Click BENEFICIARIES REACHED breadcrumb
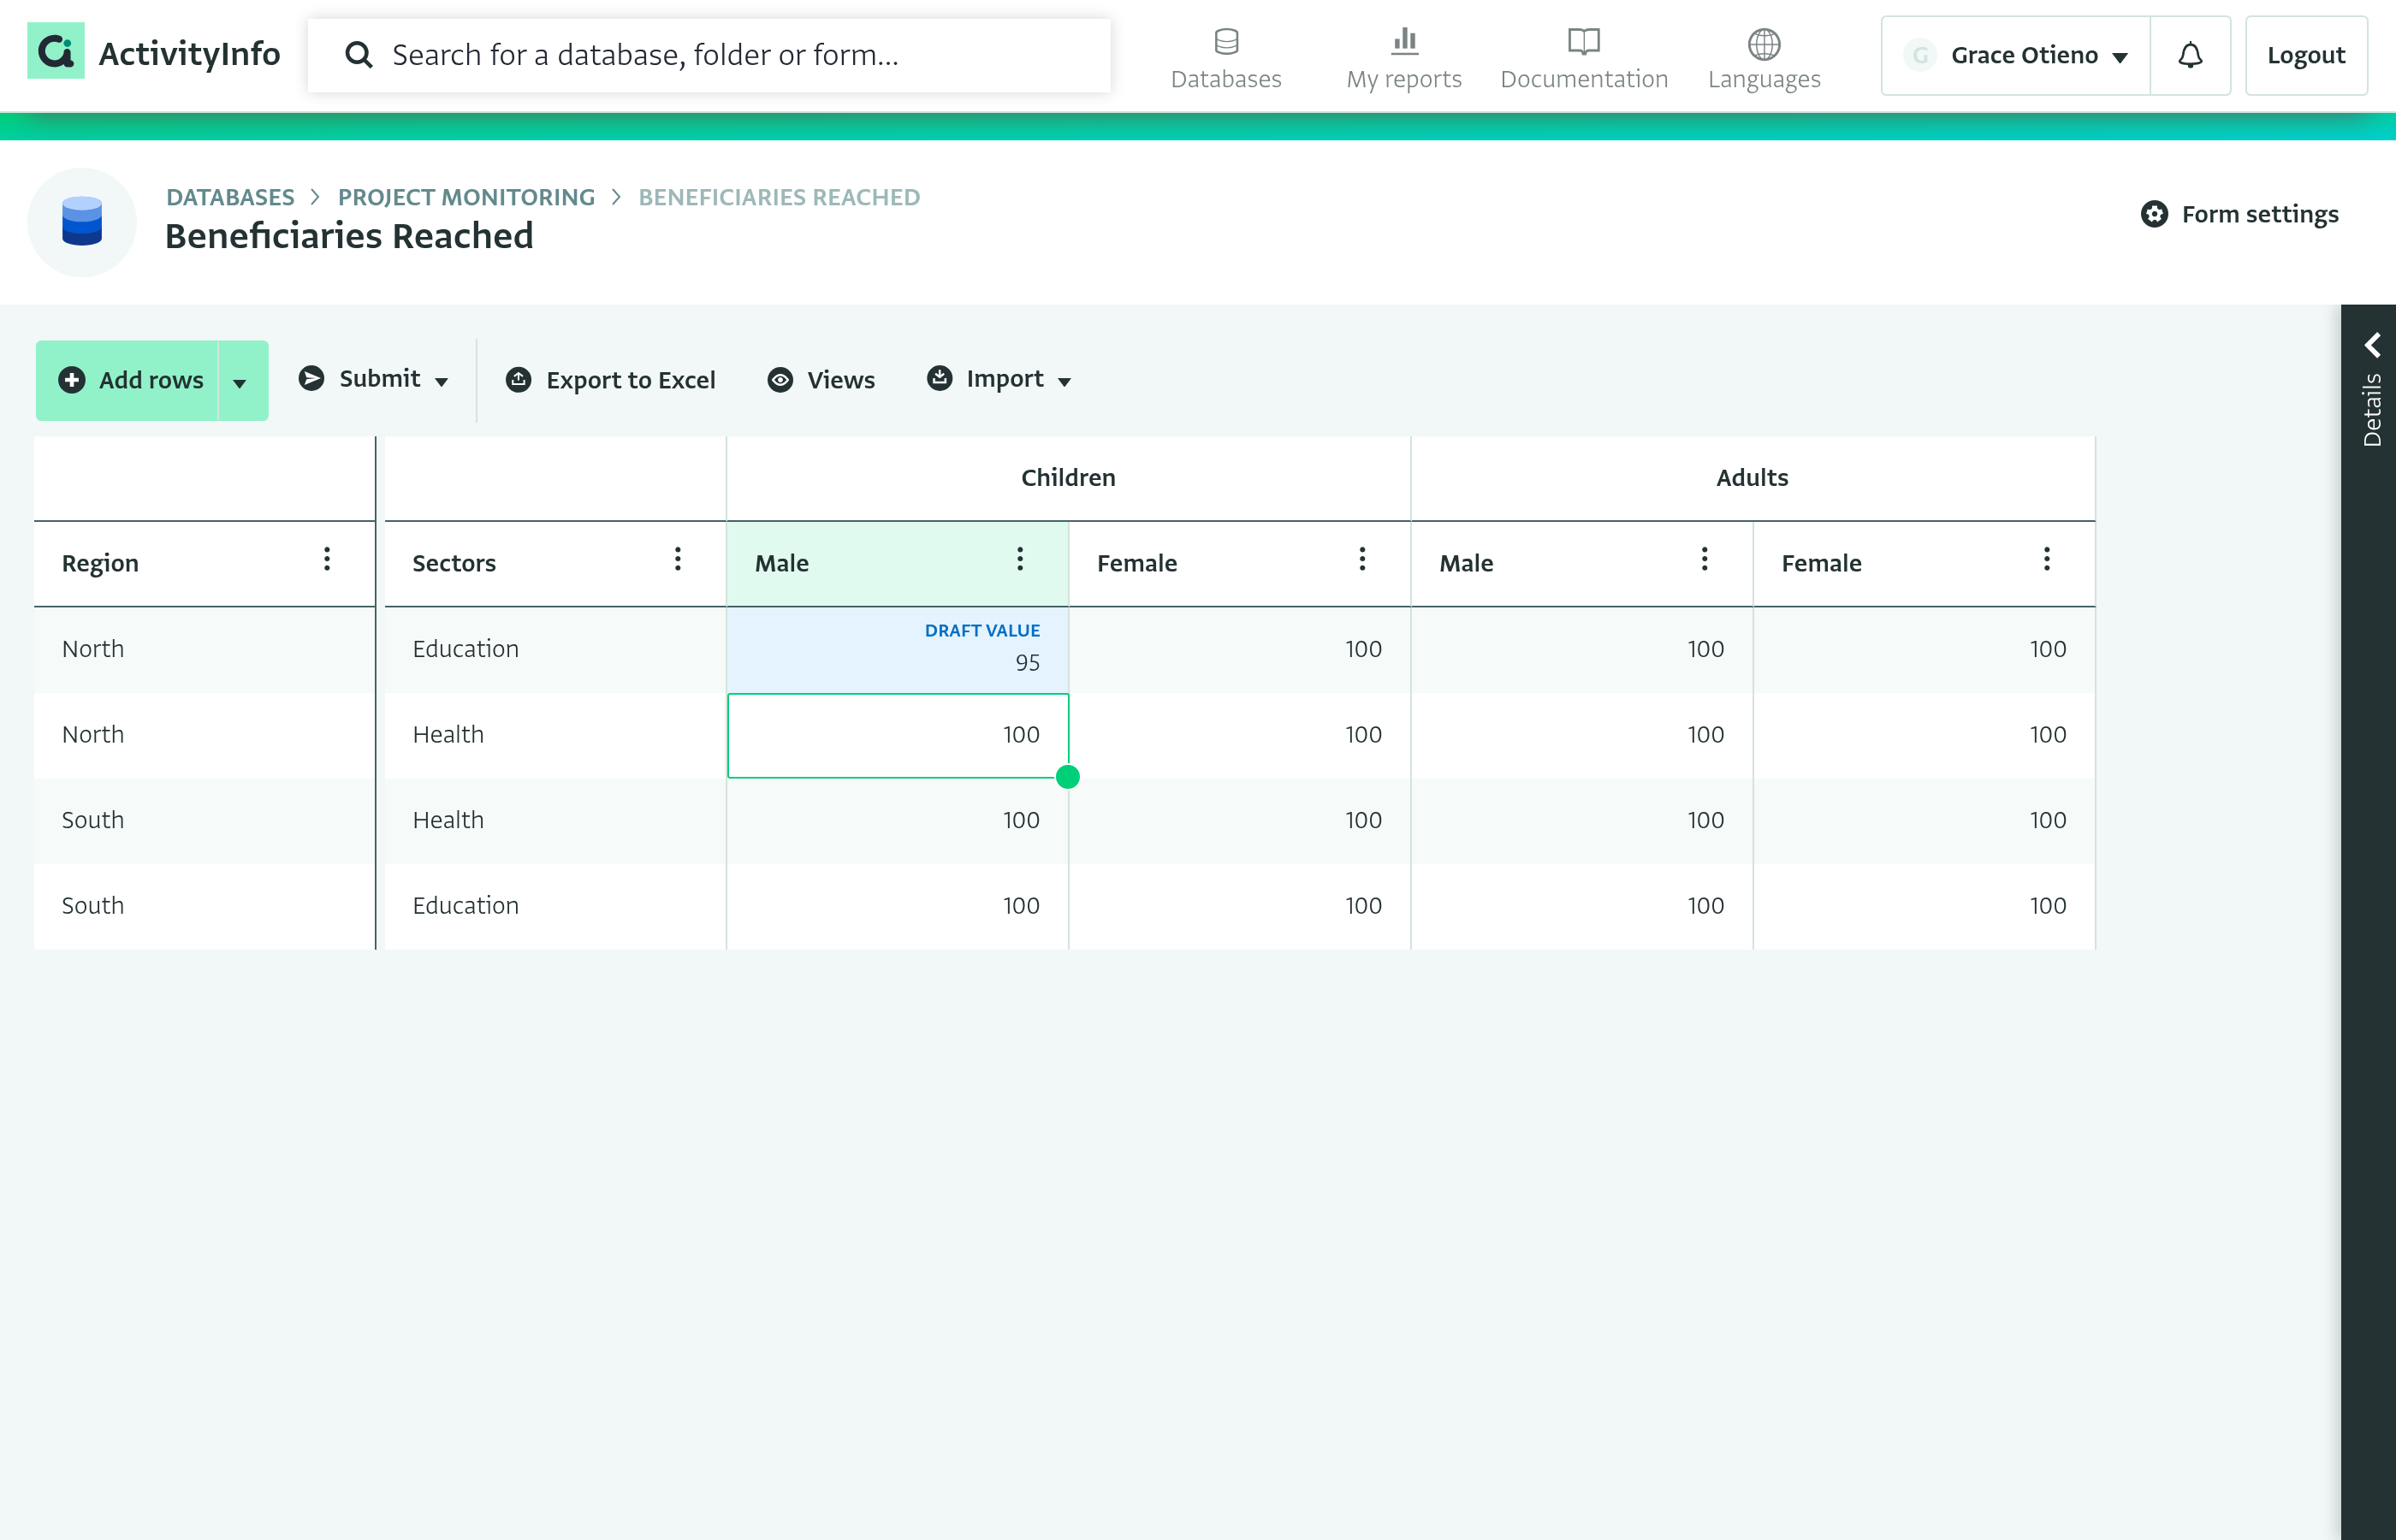Screen dimensions: 2396x1540 [x=779, y=197]
